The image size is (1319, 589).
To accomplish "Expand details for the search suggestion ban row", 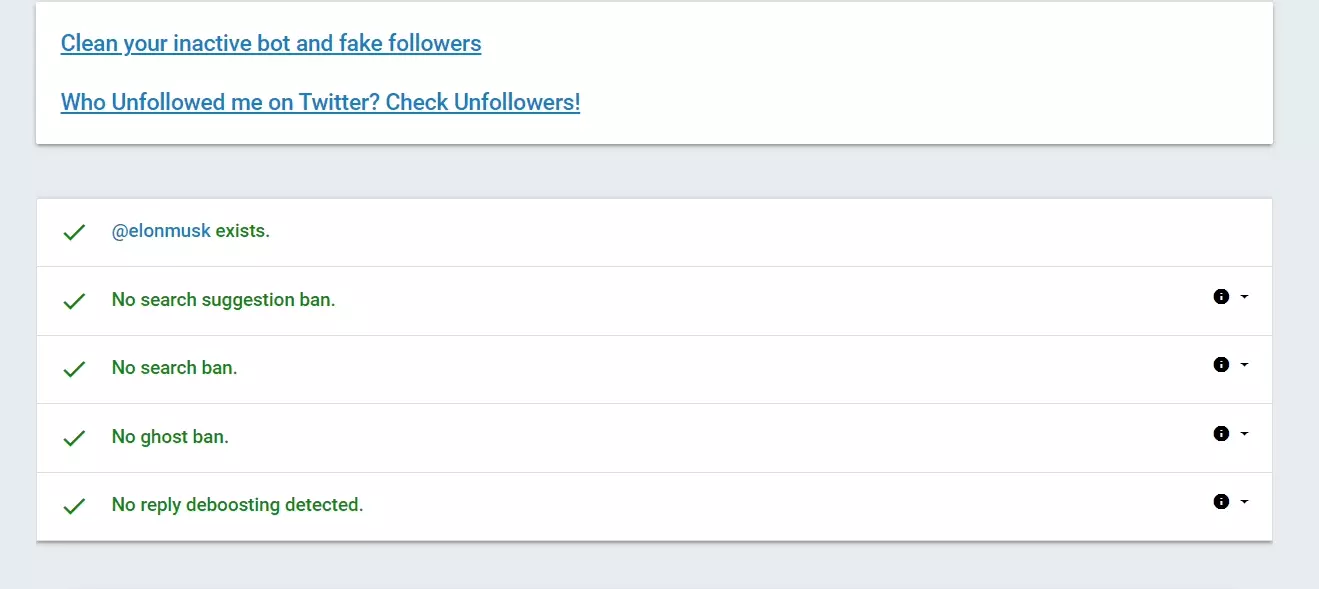I will (1243, 296).
